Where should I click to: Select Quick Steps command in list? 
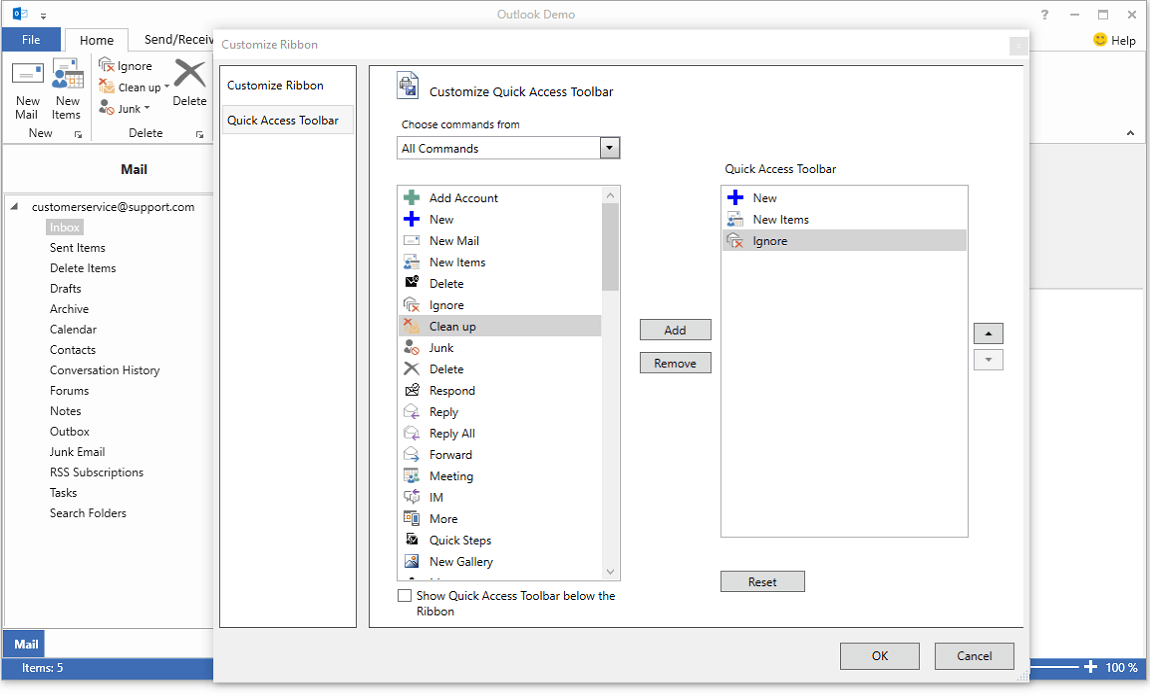coord(460,541)
